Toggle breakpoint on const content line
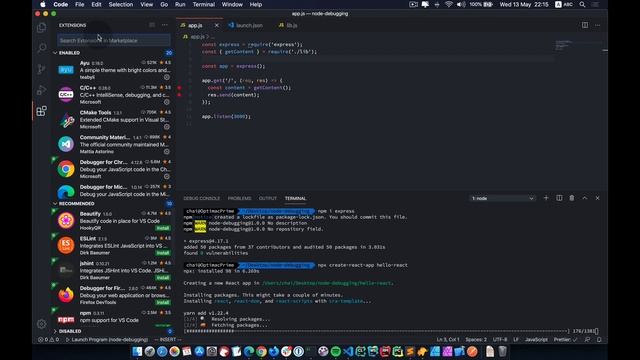640x360 pixels. [x=179, y=88]
